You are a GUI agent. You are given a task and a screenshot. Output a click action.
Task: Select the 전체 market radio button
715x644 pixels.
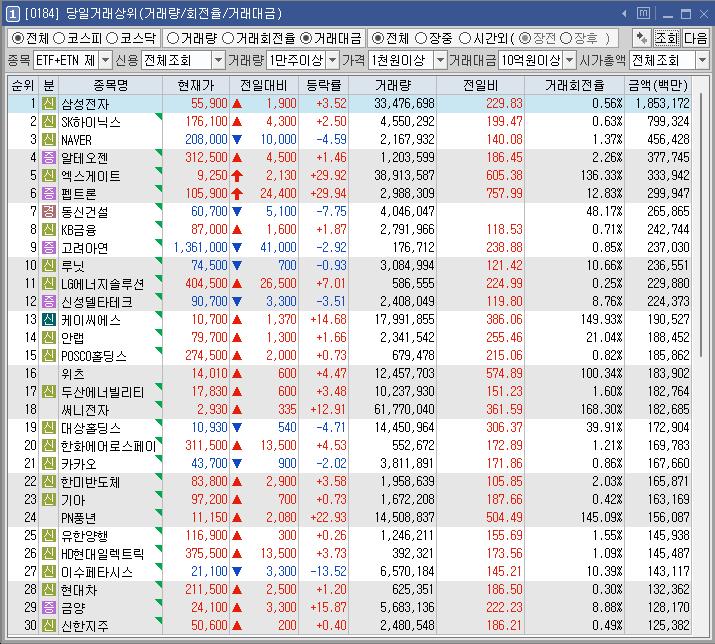tap(17, 38)
